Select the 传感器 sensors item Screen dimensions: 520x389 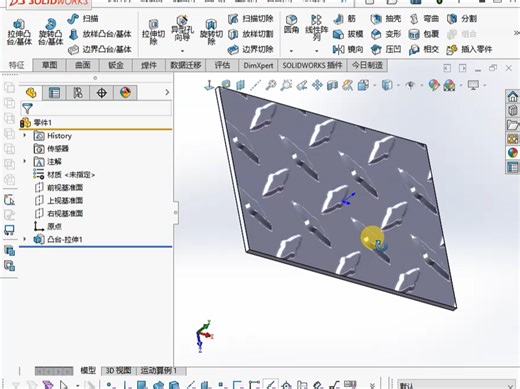51,149
